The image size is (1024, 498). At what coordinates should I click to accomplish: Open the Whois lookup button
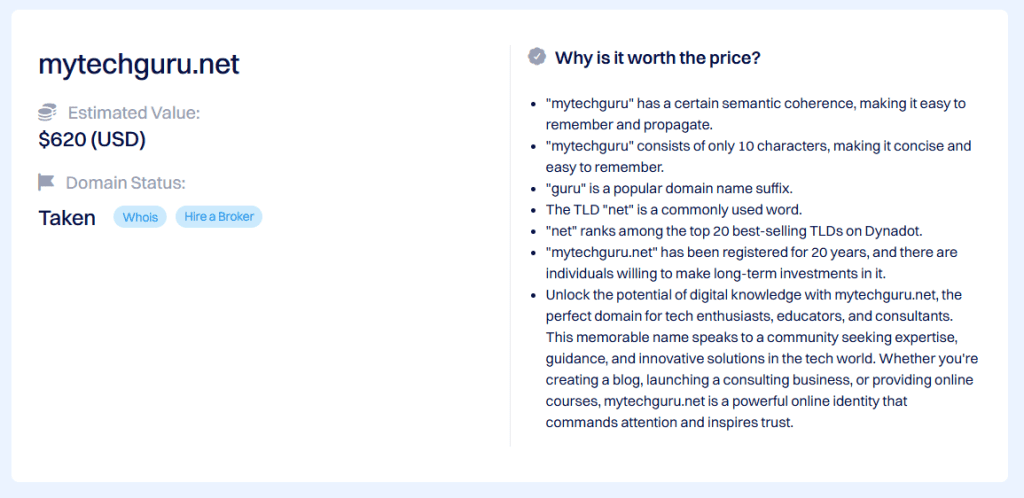tap(140, 217)
